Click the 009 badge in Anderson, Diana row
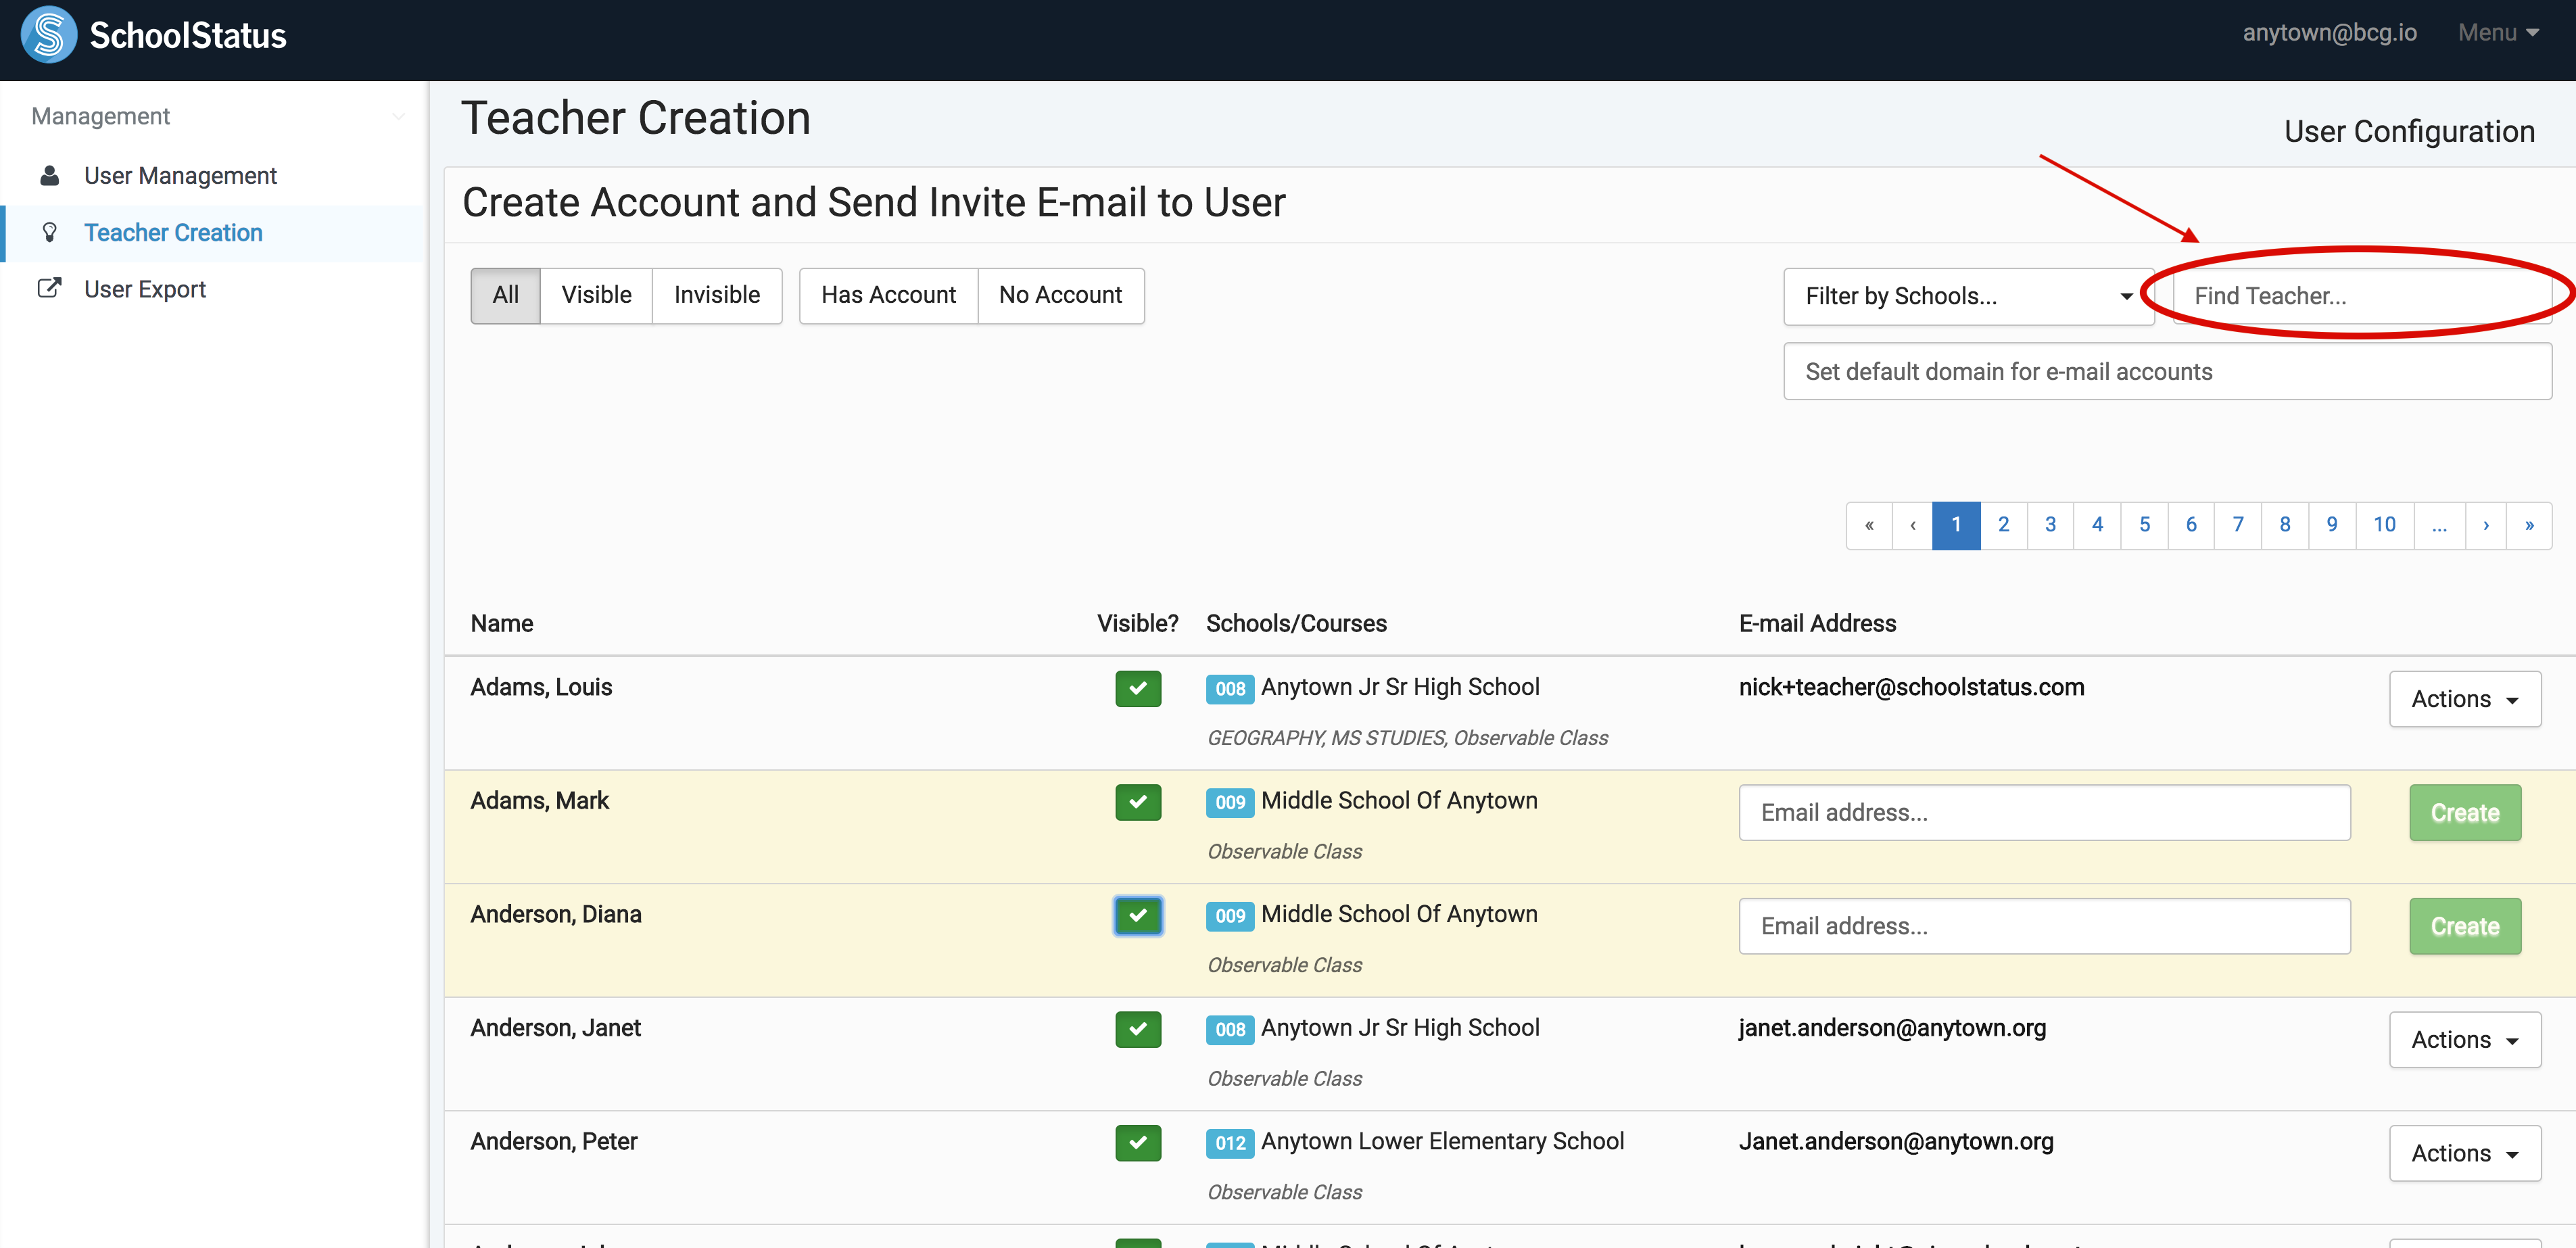The height and width of the screenshot is (1248, 2576). point(1230,916)
